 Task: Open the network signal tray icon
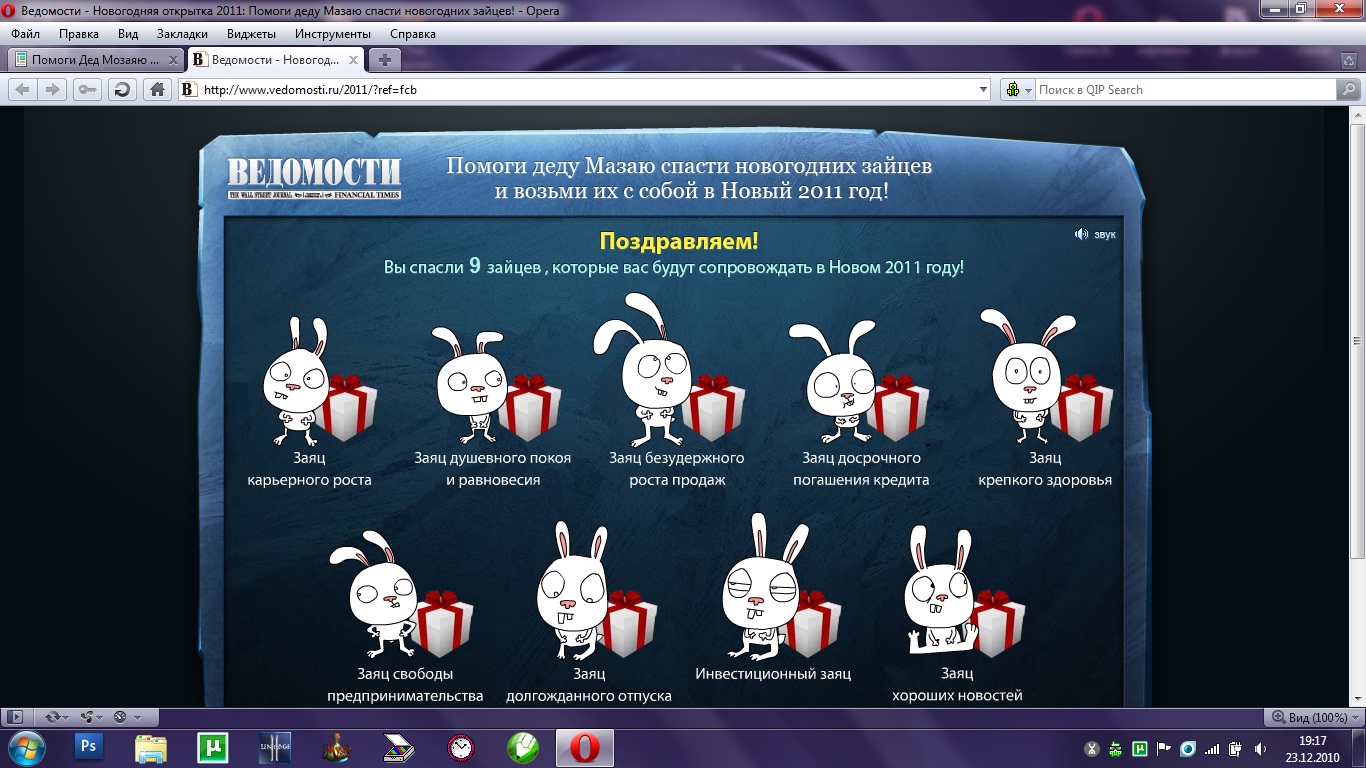[1212, 749]
